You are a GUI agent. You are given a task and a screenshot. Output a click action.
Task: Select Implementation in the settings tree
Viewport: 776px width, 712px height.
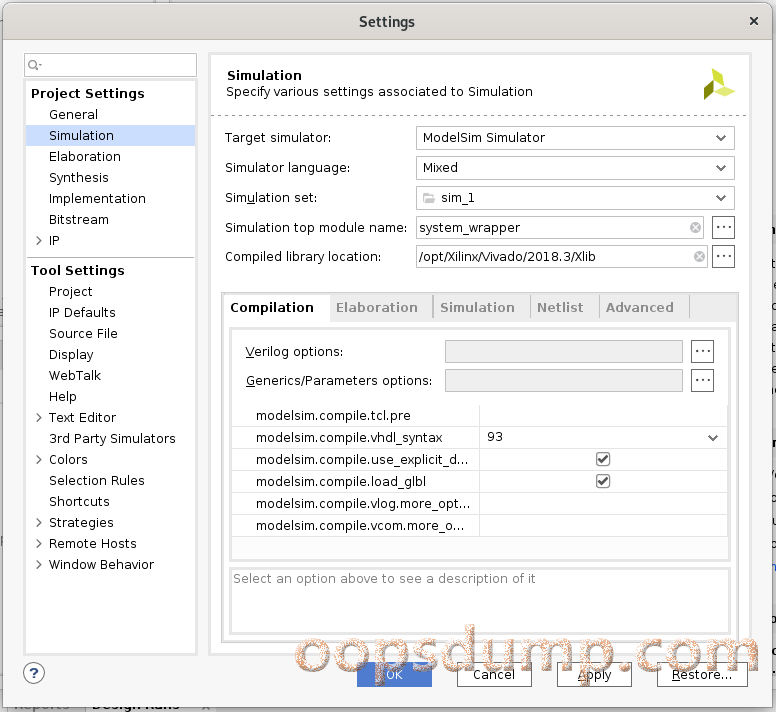97,199
